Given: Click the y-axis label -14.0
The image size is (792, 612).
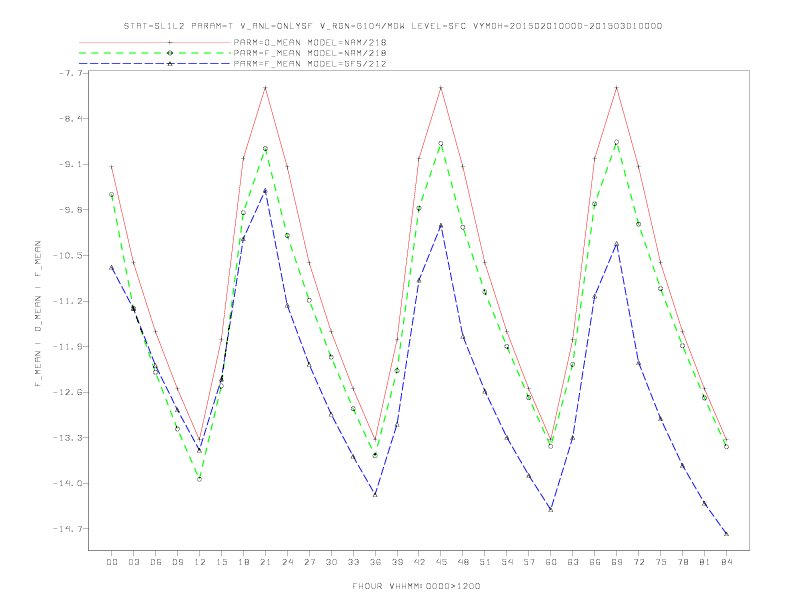Looking at the screenshot, I should coord(69,483).
